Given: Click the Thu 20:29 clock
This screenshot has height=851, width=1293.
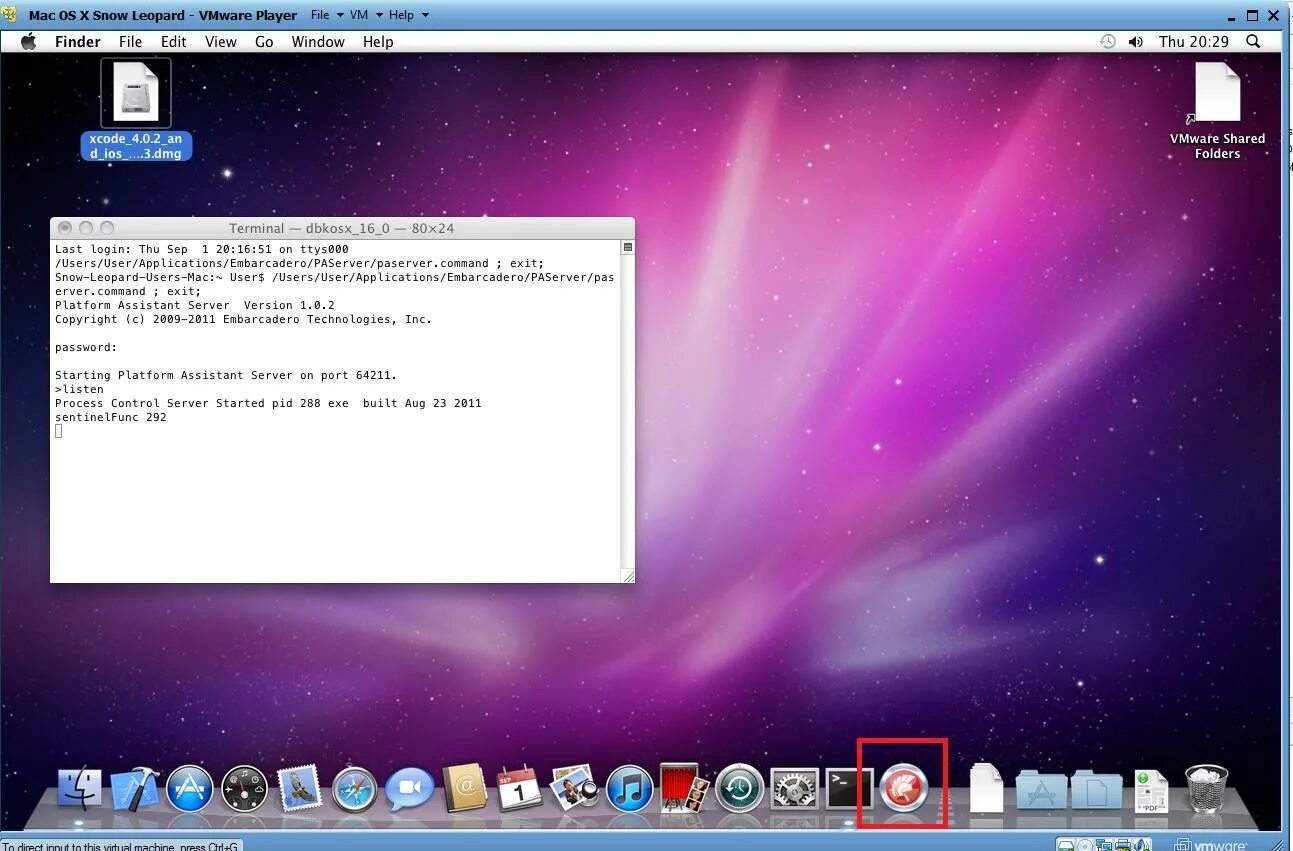Looking at the screenshot, I should (1194, 42).
